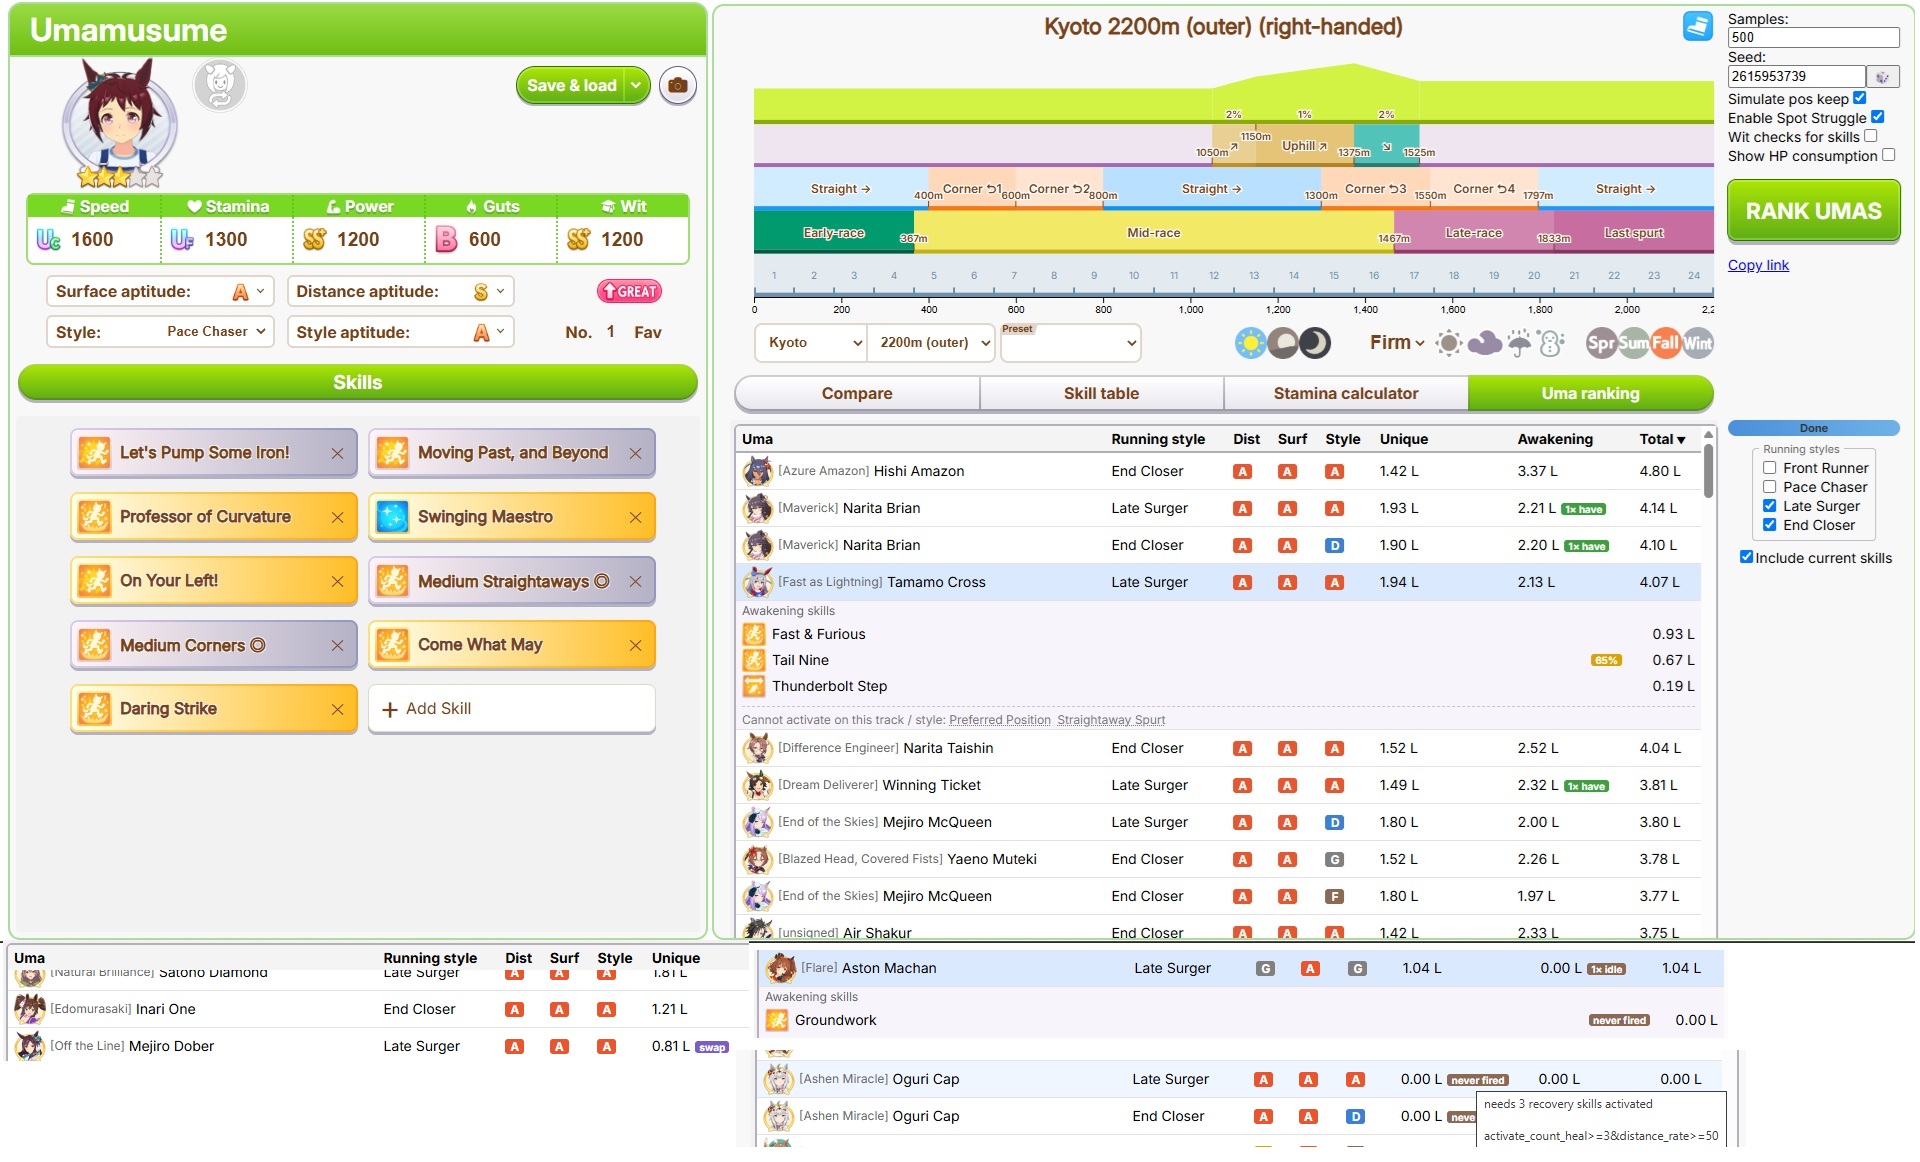Select the daytime sun icon
This screenshot has height=1162, width=1920.
tap(1250, 344)
